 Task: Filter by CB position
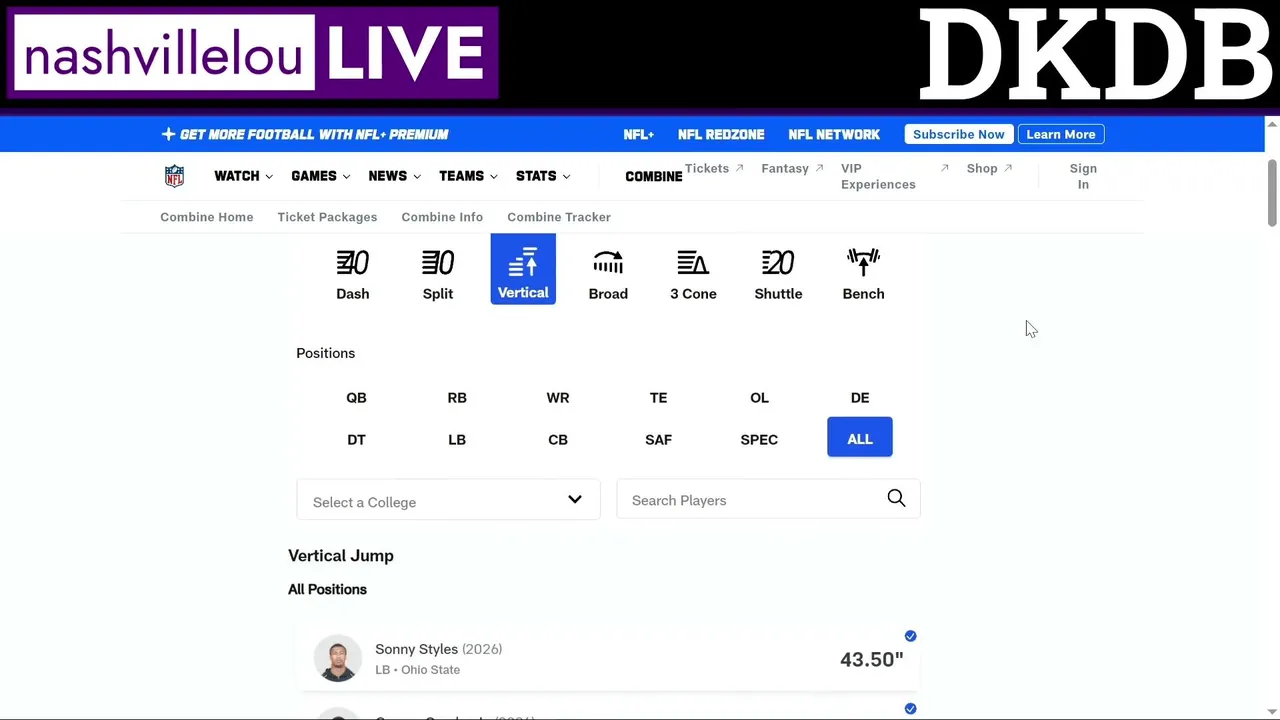click(x=558, y=440)
